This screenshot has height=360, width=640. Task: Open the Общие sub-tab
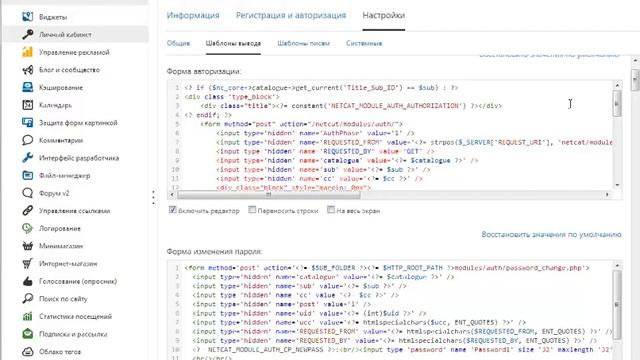(x=178, y=43)
